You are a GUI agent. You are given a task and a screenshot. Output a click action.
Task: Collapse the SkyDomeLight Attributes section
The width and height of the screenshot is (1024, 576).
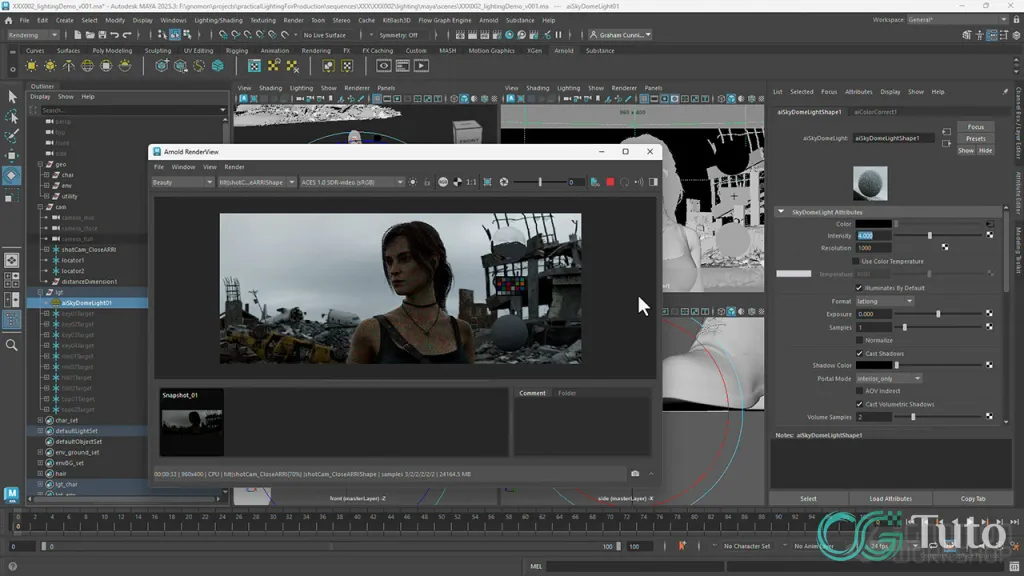click(x=781, y=212)
